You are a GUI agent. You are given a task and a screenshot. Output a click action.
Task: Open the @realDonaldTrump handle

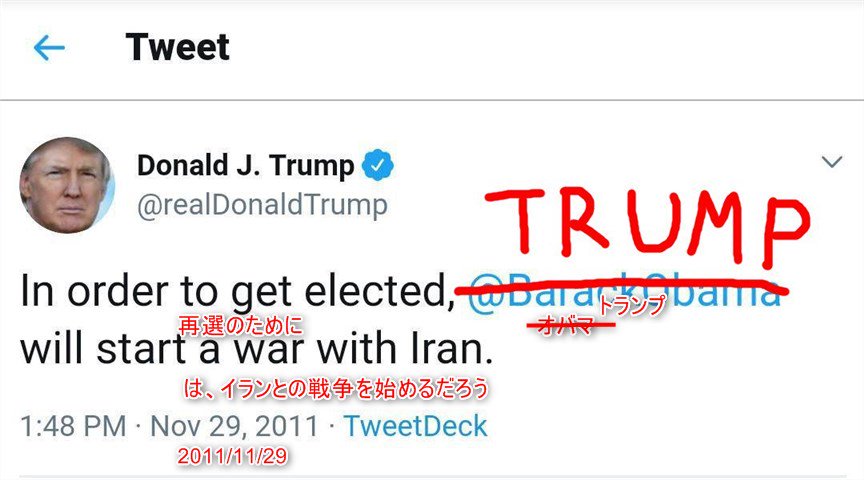[x=262, y=205]
